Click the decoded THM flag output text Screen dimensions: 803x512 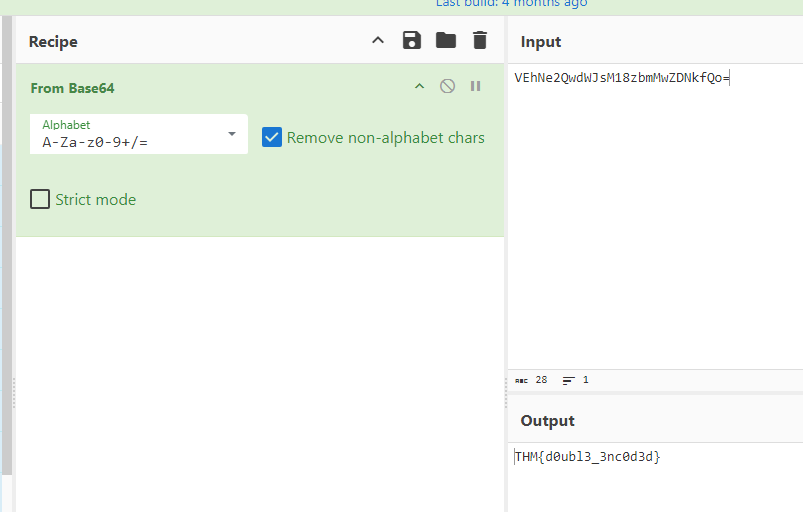pyautogui.click(x=588, y=457)
